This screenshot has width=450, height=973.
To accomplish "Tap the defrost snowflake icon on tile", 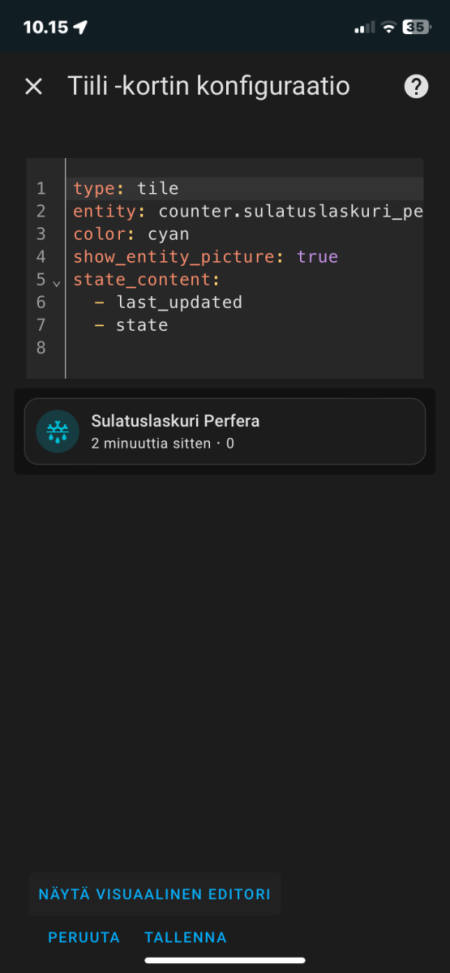I will (57, 431).
